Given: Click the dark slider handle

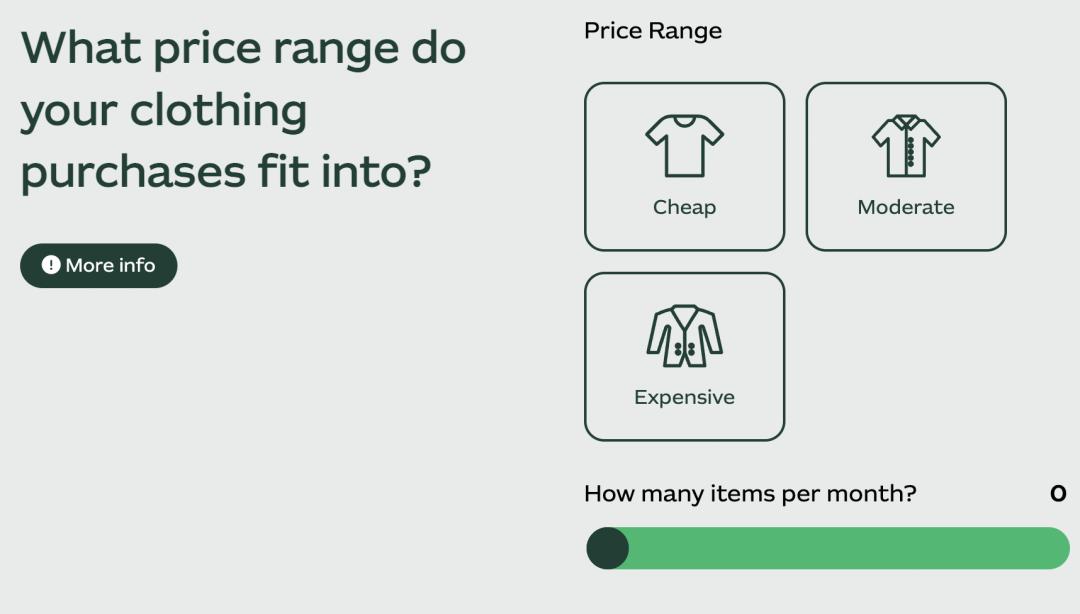Looking at the screenshot, I should (607, 548).
